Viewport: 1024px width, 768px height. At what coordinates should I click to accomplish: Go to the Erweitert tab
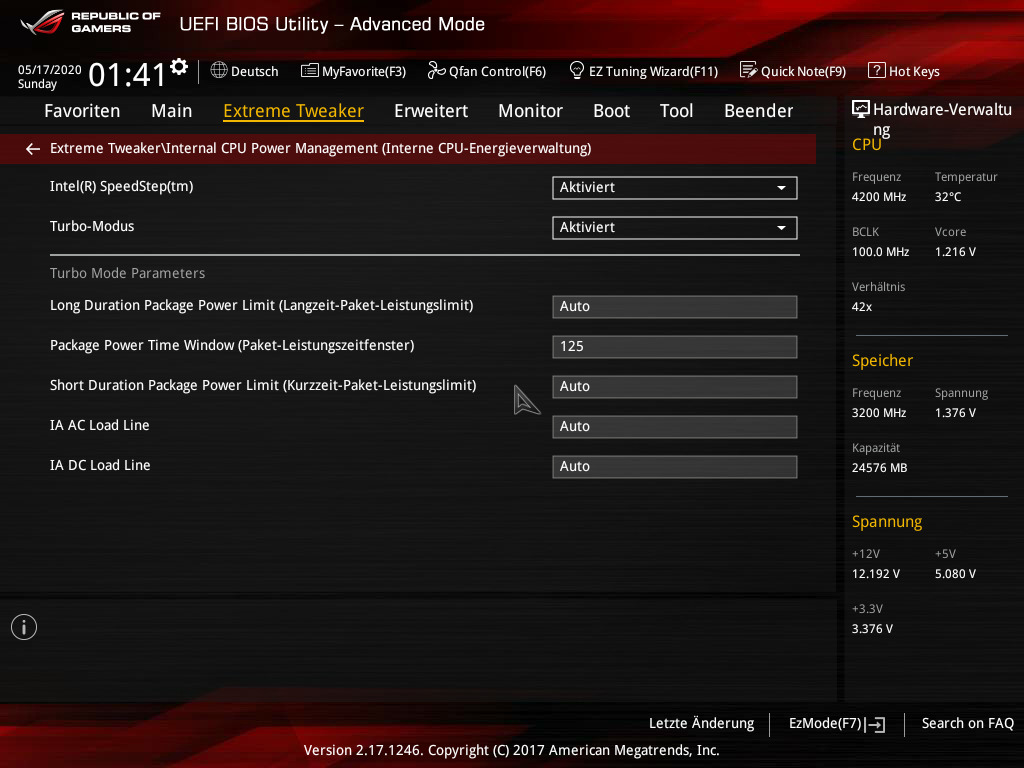431,111
